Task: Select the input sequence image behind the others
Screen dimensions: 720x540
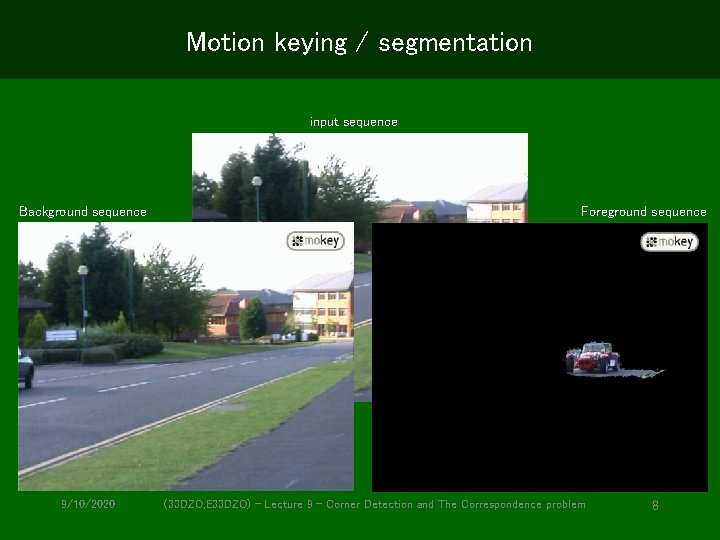Action: point(360,177)
